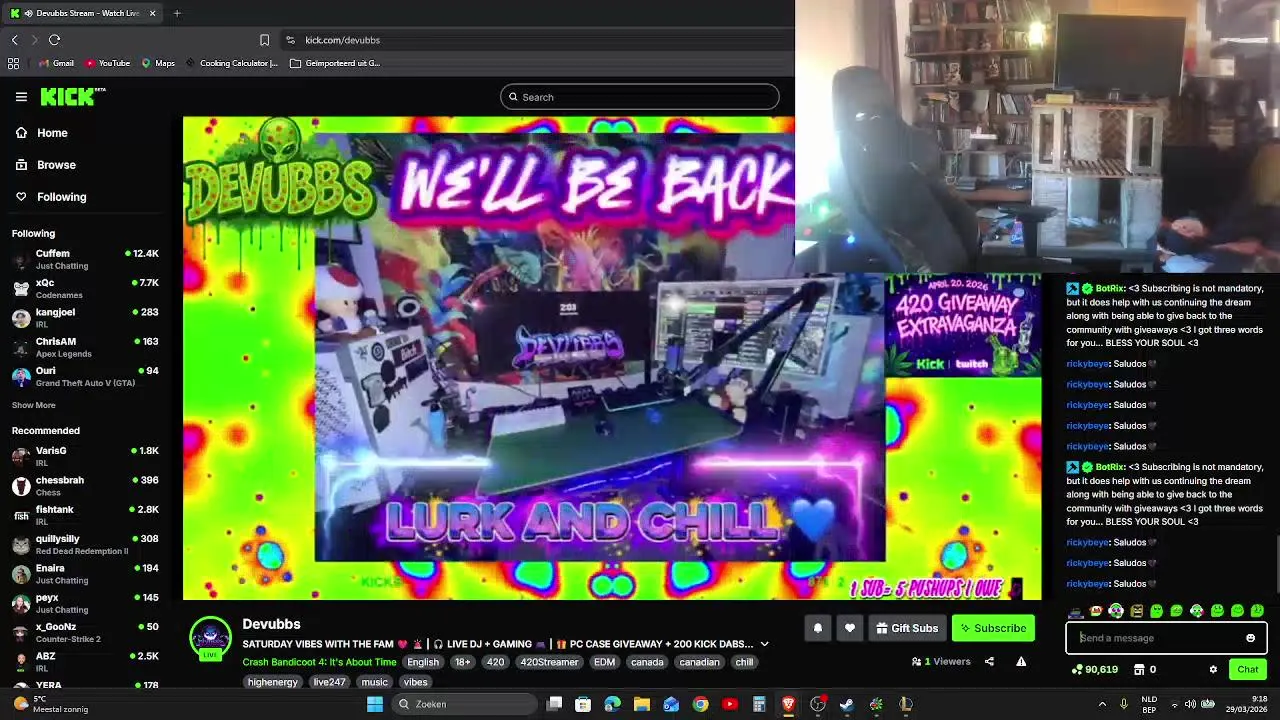The image size is (1280, 720).
Task: Open kangjoel's IRL stream
Action: click(x=85, y=317)
